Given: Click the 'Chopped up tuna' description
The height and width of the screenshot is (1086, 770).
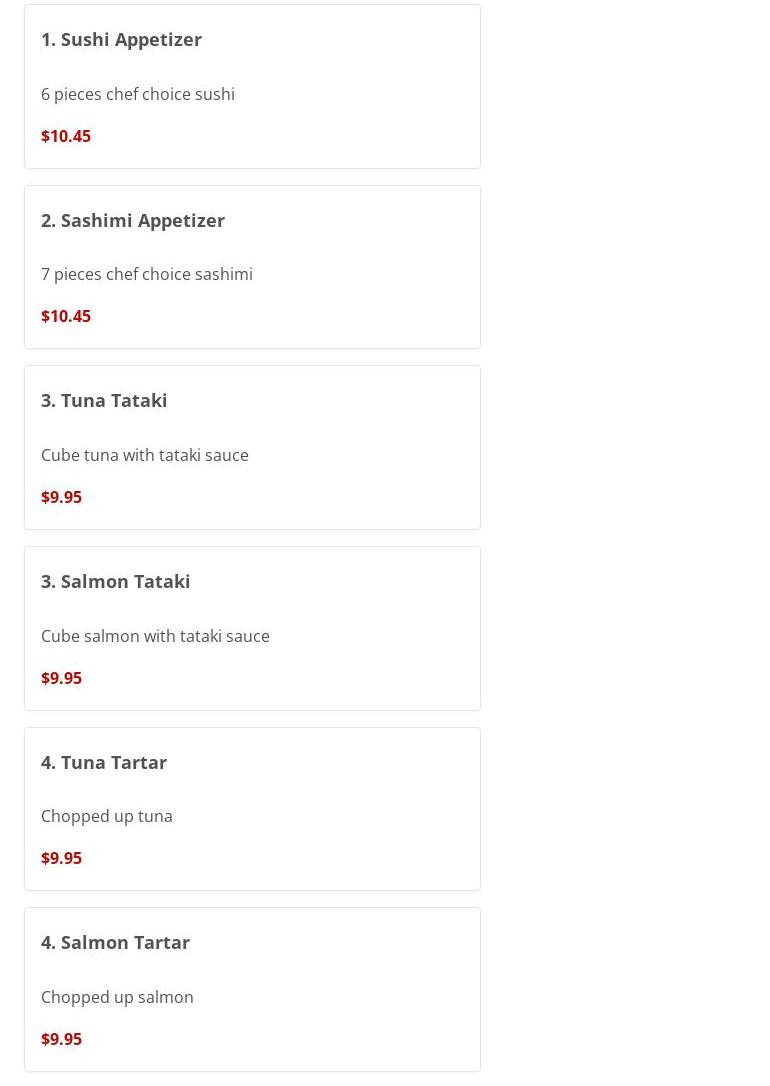Looking at the screenshot, I should pyautogui.click(x=107, y=816).
